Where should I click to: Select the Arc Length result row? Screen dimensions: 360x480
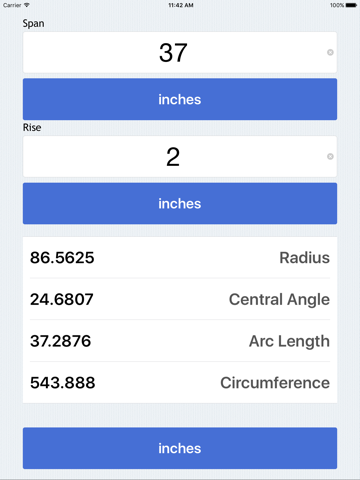[x=180, y=341]
